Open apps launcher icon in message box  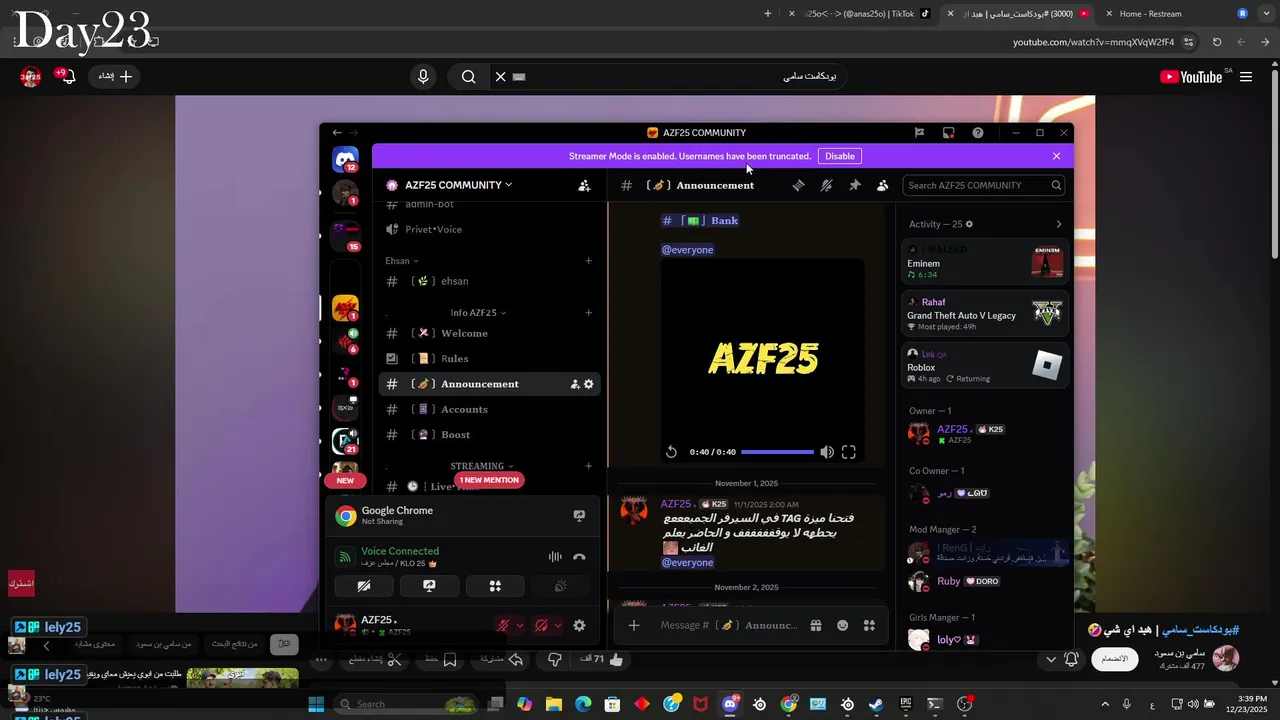click(869, 625)
